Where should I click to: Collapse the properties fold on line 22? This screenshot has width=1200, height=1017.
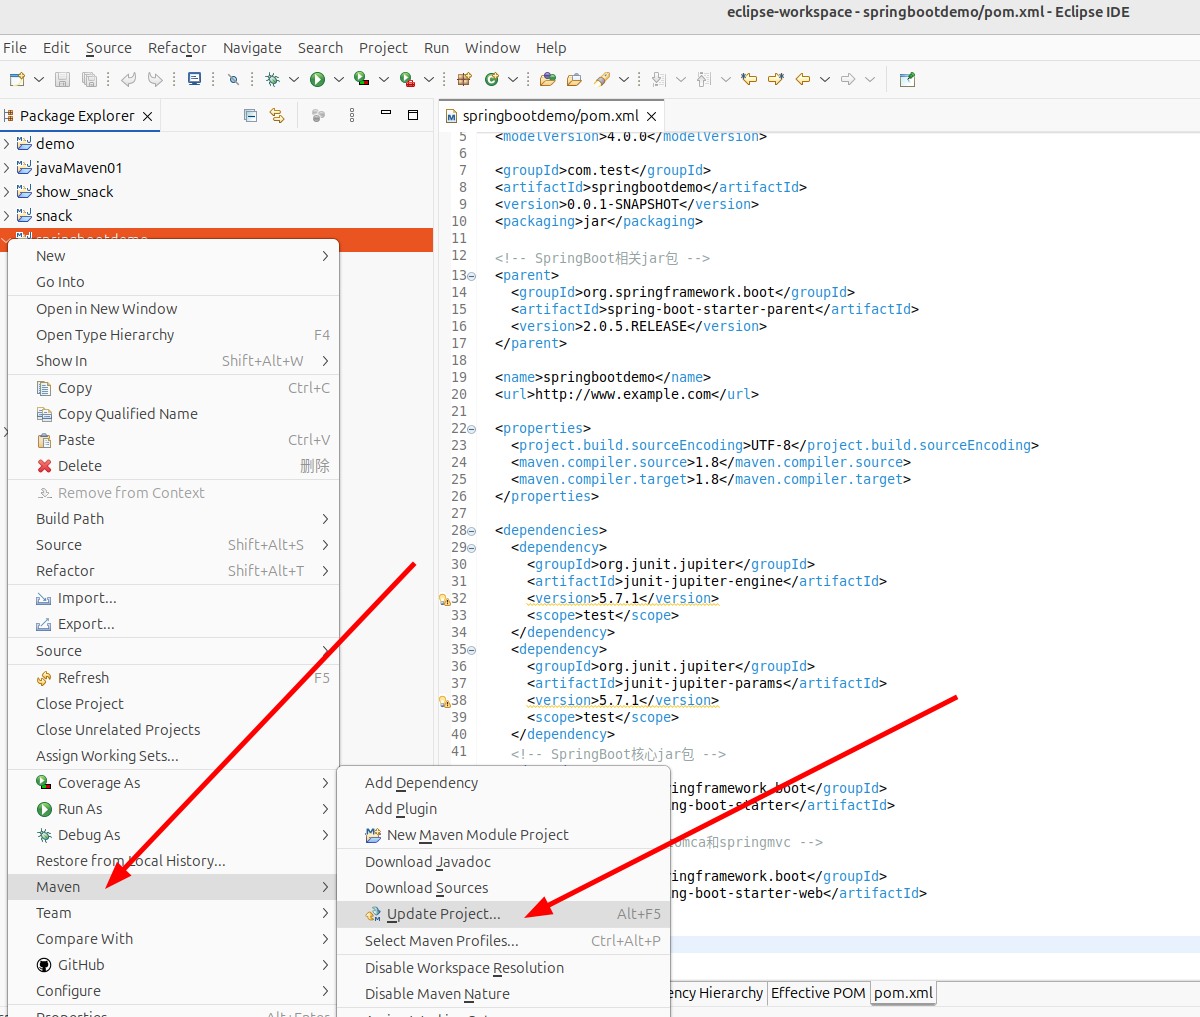tap(472, 429)
